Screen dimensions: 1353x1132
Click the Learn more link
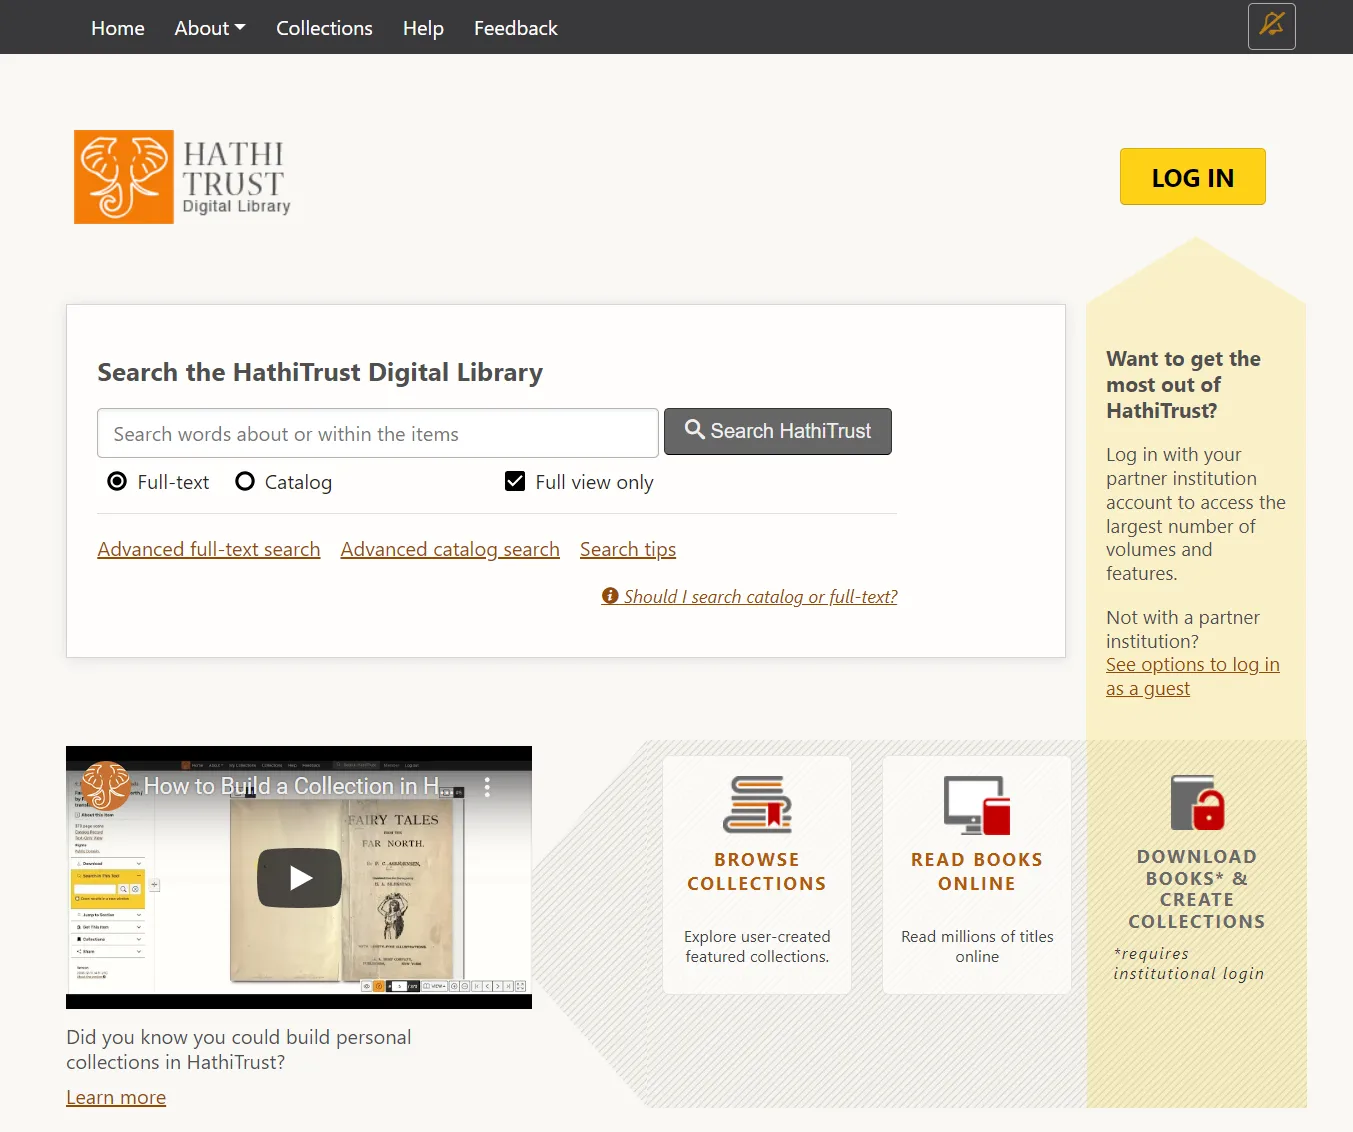click(x=116, y=1098)
